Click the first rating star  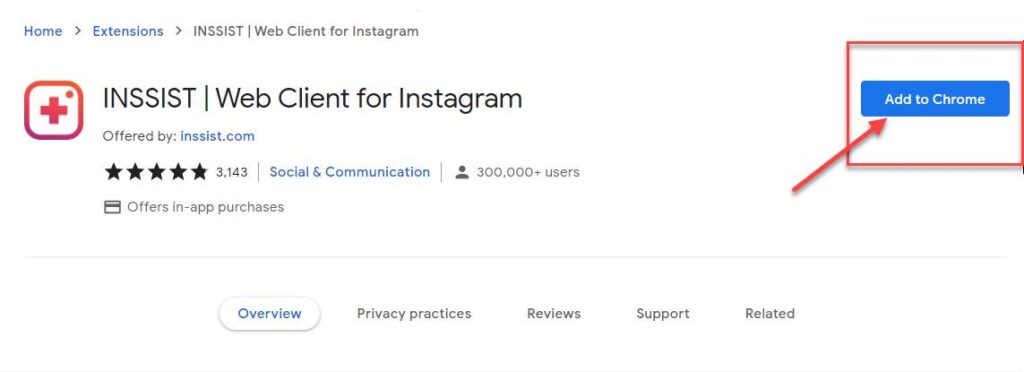114,172
